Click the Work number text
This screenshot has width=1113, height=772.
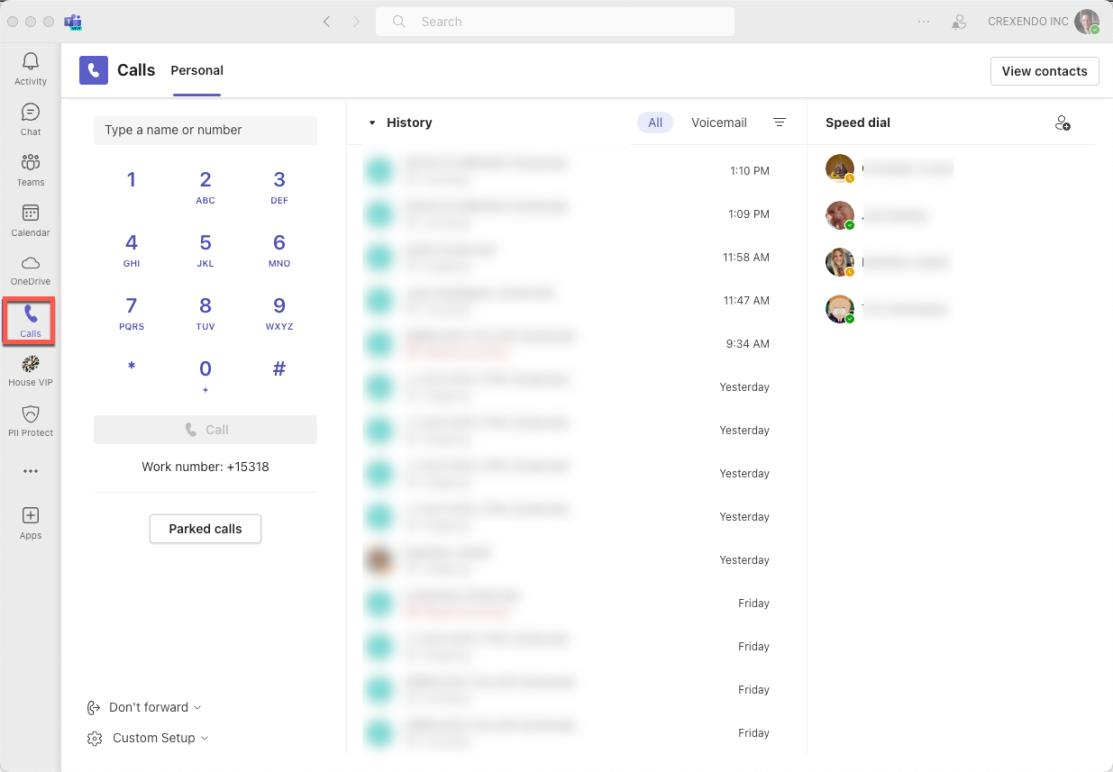[205, 467]
